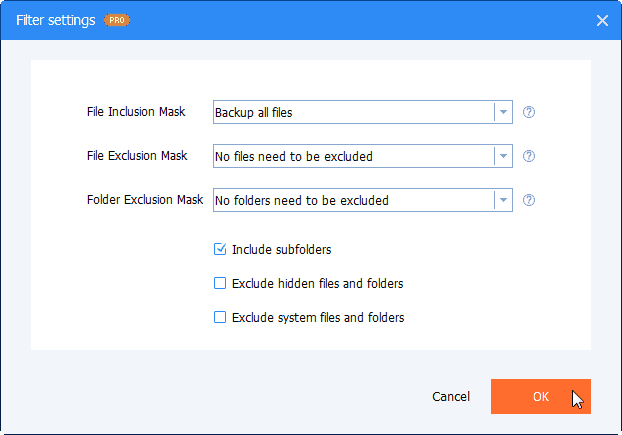Open help icon for File Exclusion Mask
Image resolution: width=622 pixels, height=435 pixels.
click(529, 156)
